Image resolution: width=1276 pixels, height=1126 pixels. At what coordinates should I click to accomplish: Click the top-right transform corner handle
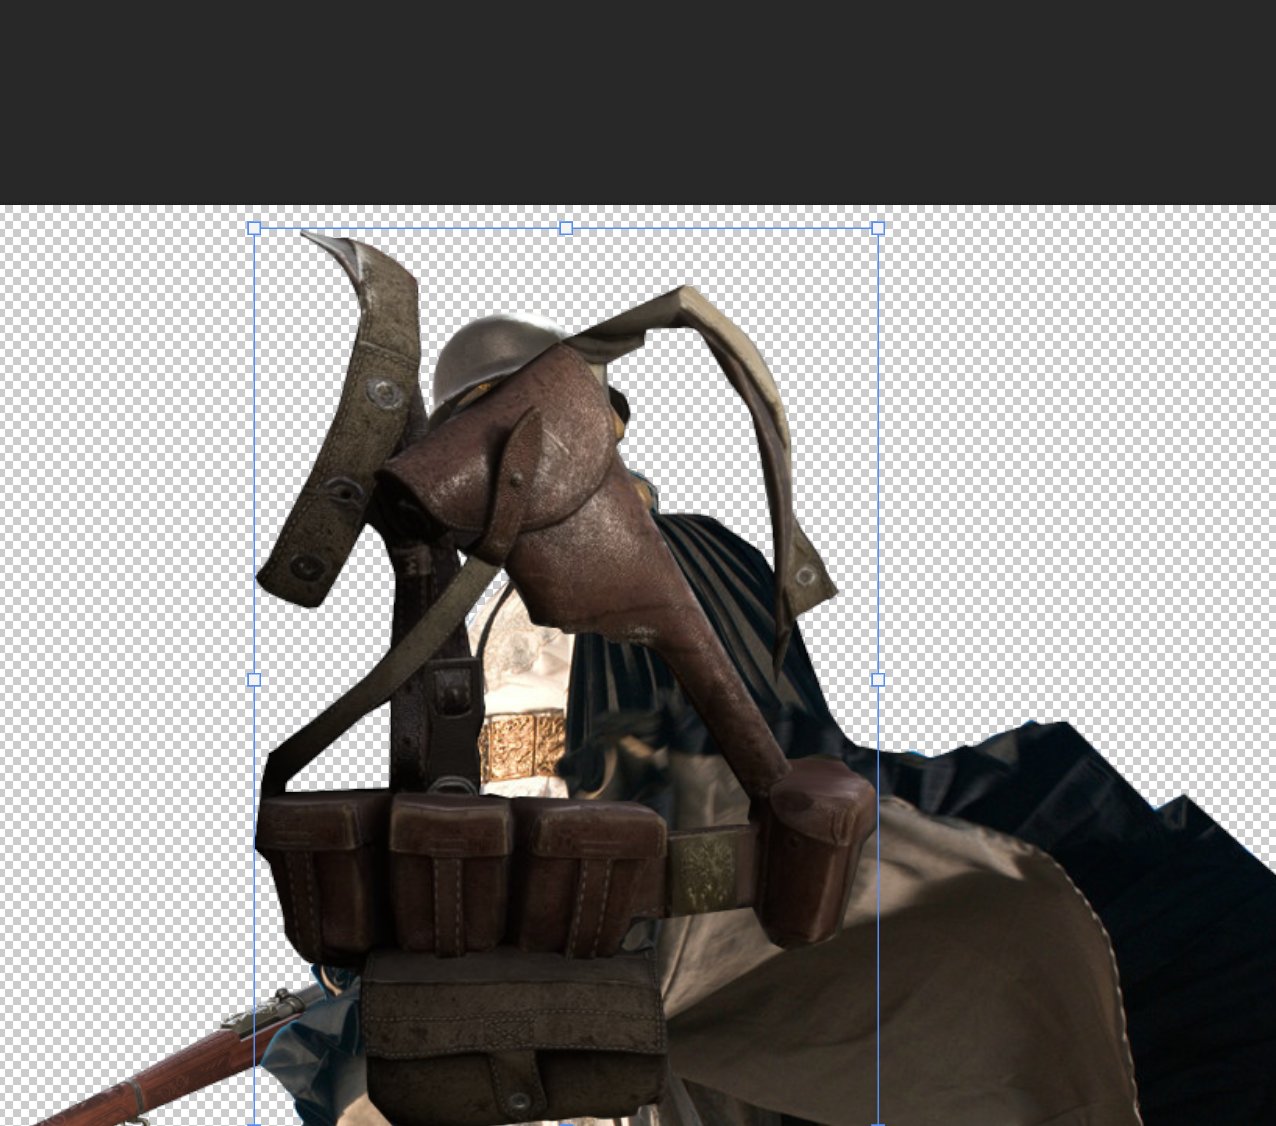pyautogui.click(x=878, y=229)
